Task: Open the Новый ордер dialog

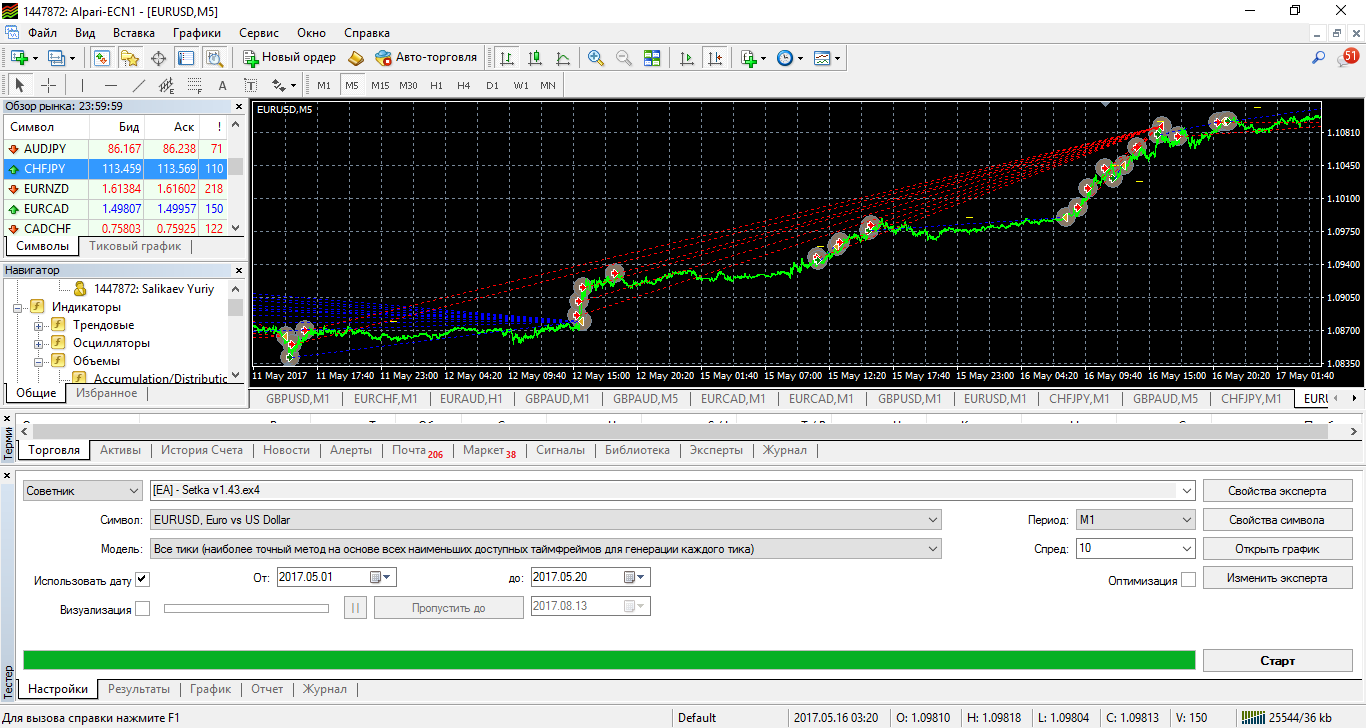Action: [290, 58]
